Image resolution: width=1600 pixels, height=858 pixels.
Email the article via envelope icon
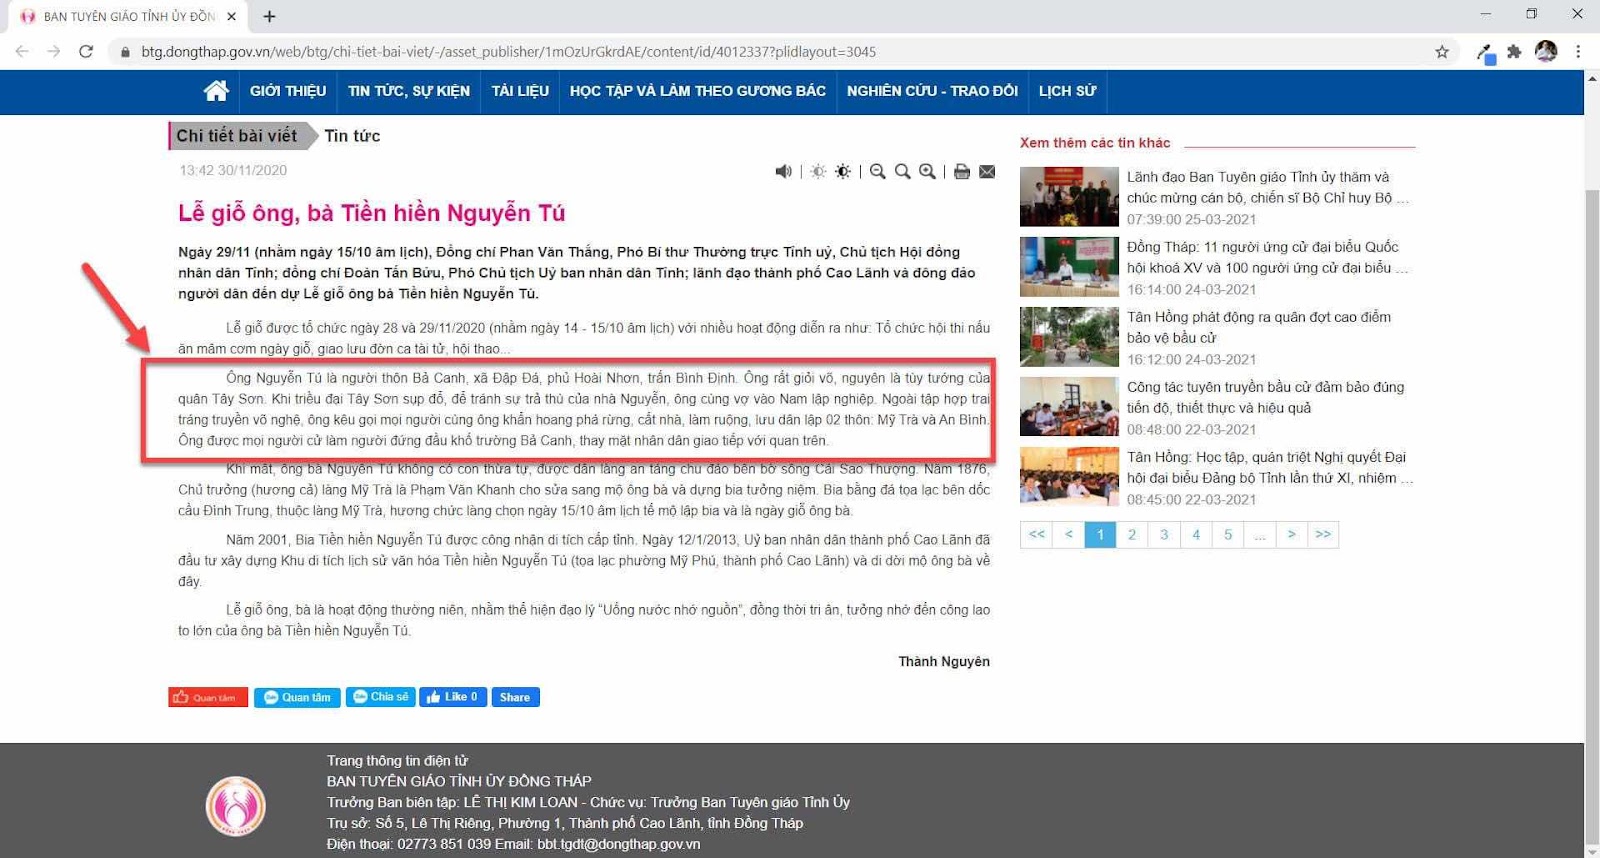pyautogui.click(x=987, y=171)
